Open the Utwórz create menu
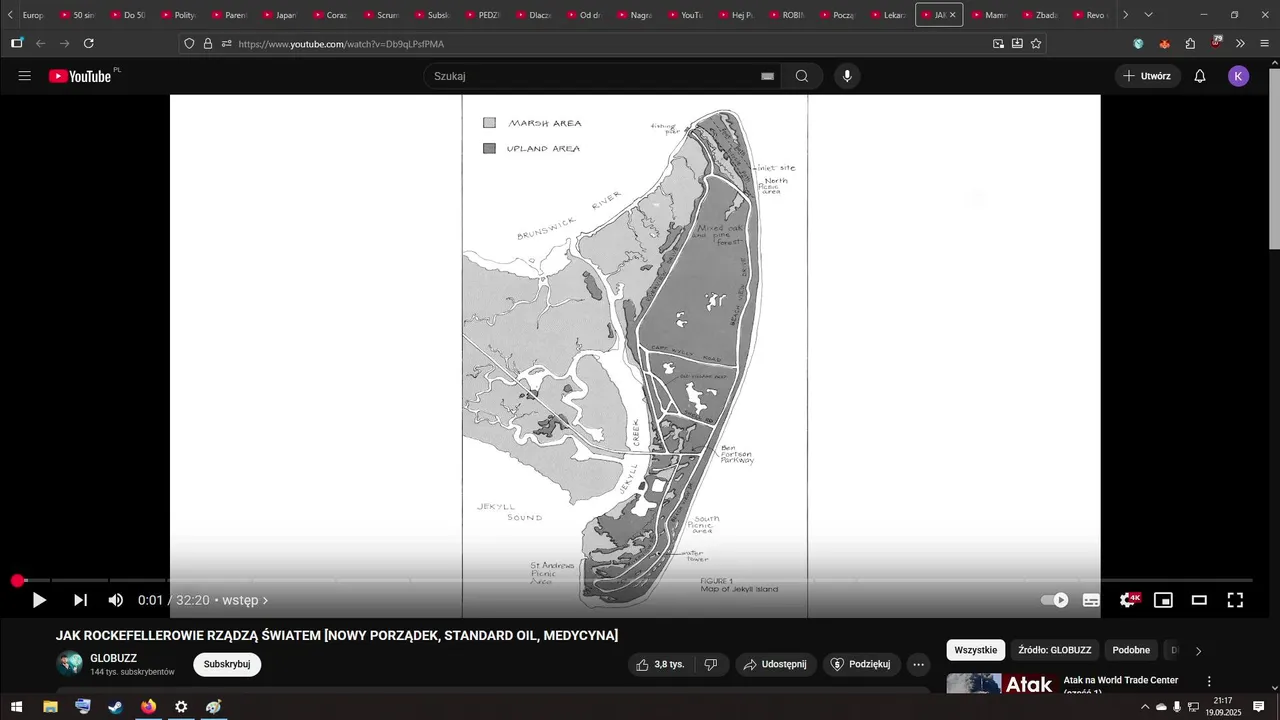Viewport: 1280px width, 720px height. [1147, 76]
